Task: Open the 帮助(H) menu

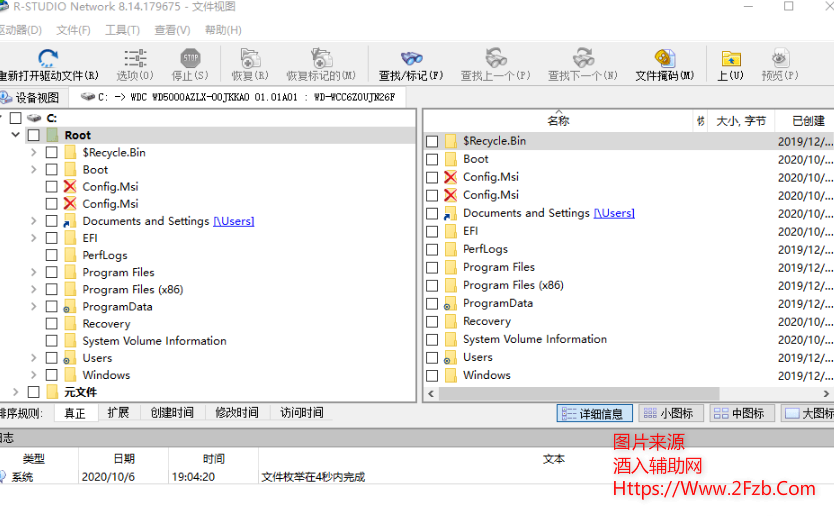Action: click(x=223, y=30)
